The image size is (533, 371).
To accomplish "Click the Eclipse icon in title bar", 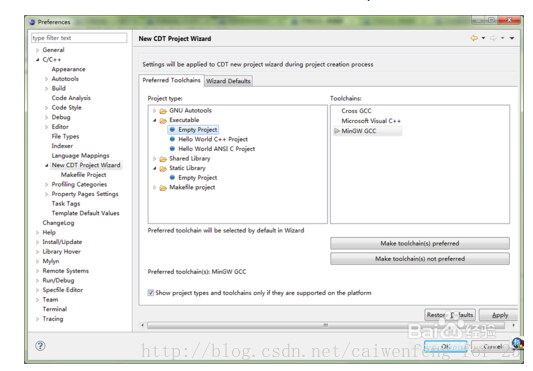I will pyautogui.click(x=32, y=22).
